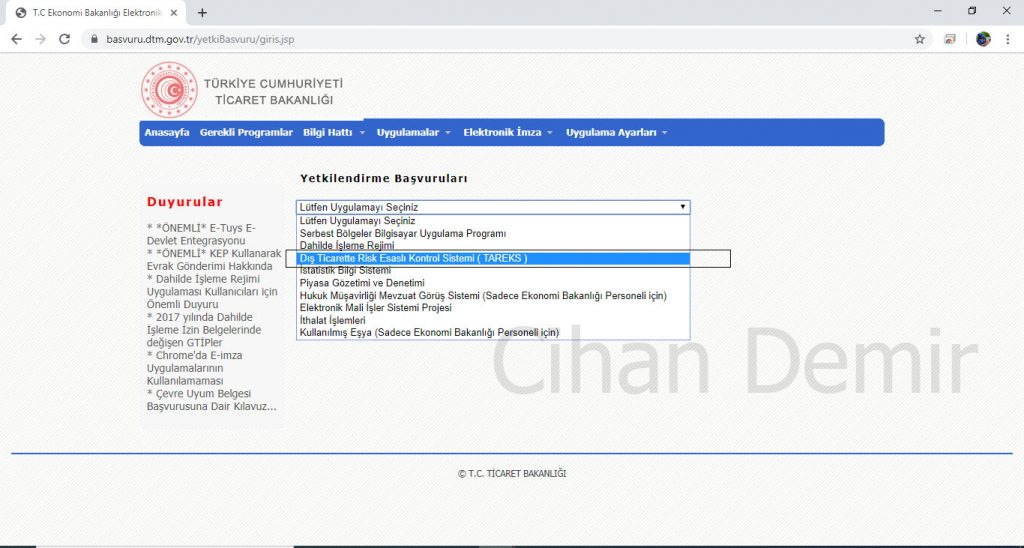Image resolution: width=1024 pixels, height=548 pixels.
Task: Select Serbest Bölgeler Bilgisayar Uygulama Programı
Action: click(493, 233)
